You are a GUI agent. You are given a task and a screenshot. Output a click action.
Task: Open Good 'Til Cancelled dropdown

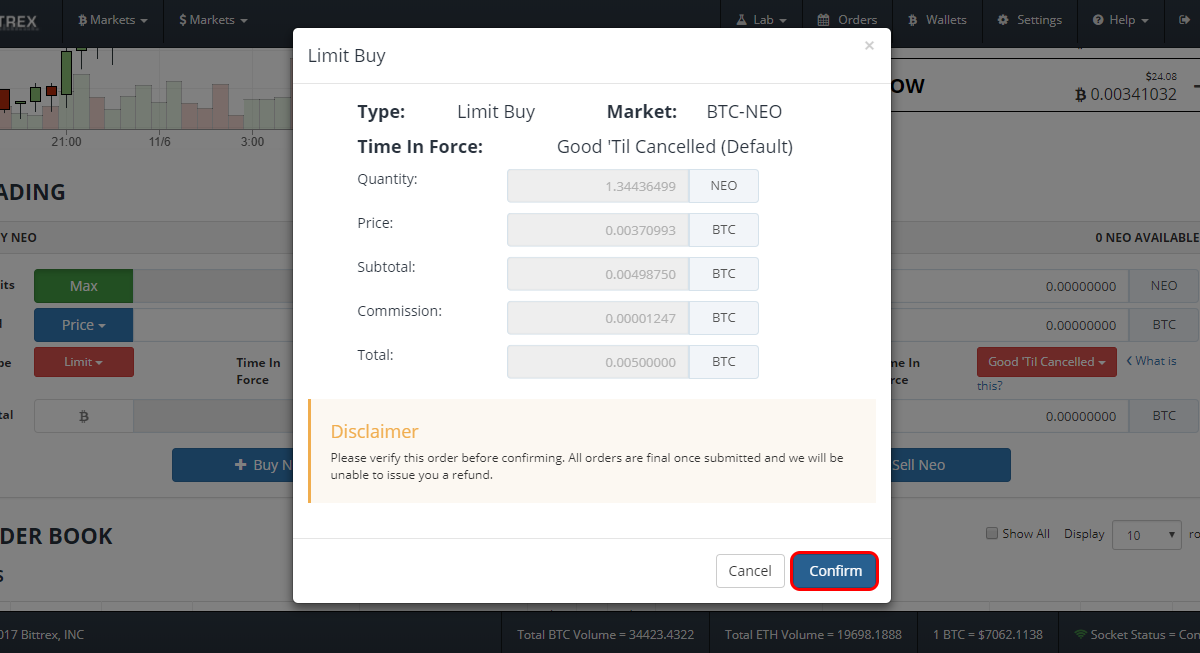pos(1047,362)
